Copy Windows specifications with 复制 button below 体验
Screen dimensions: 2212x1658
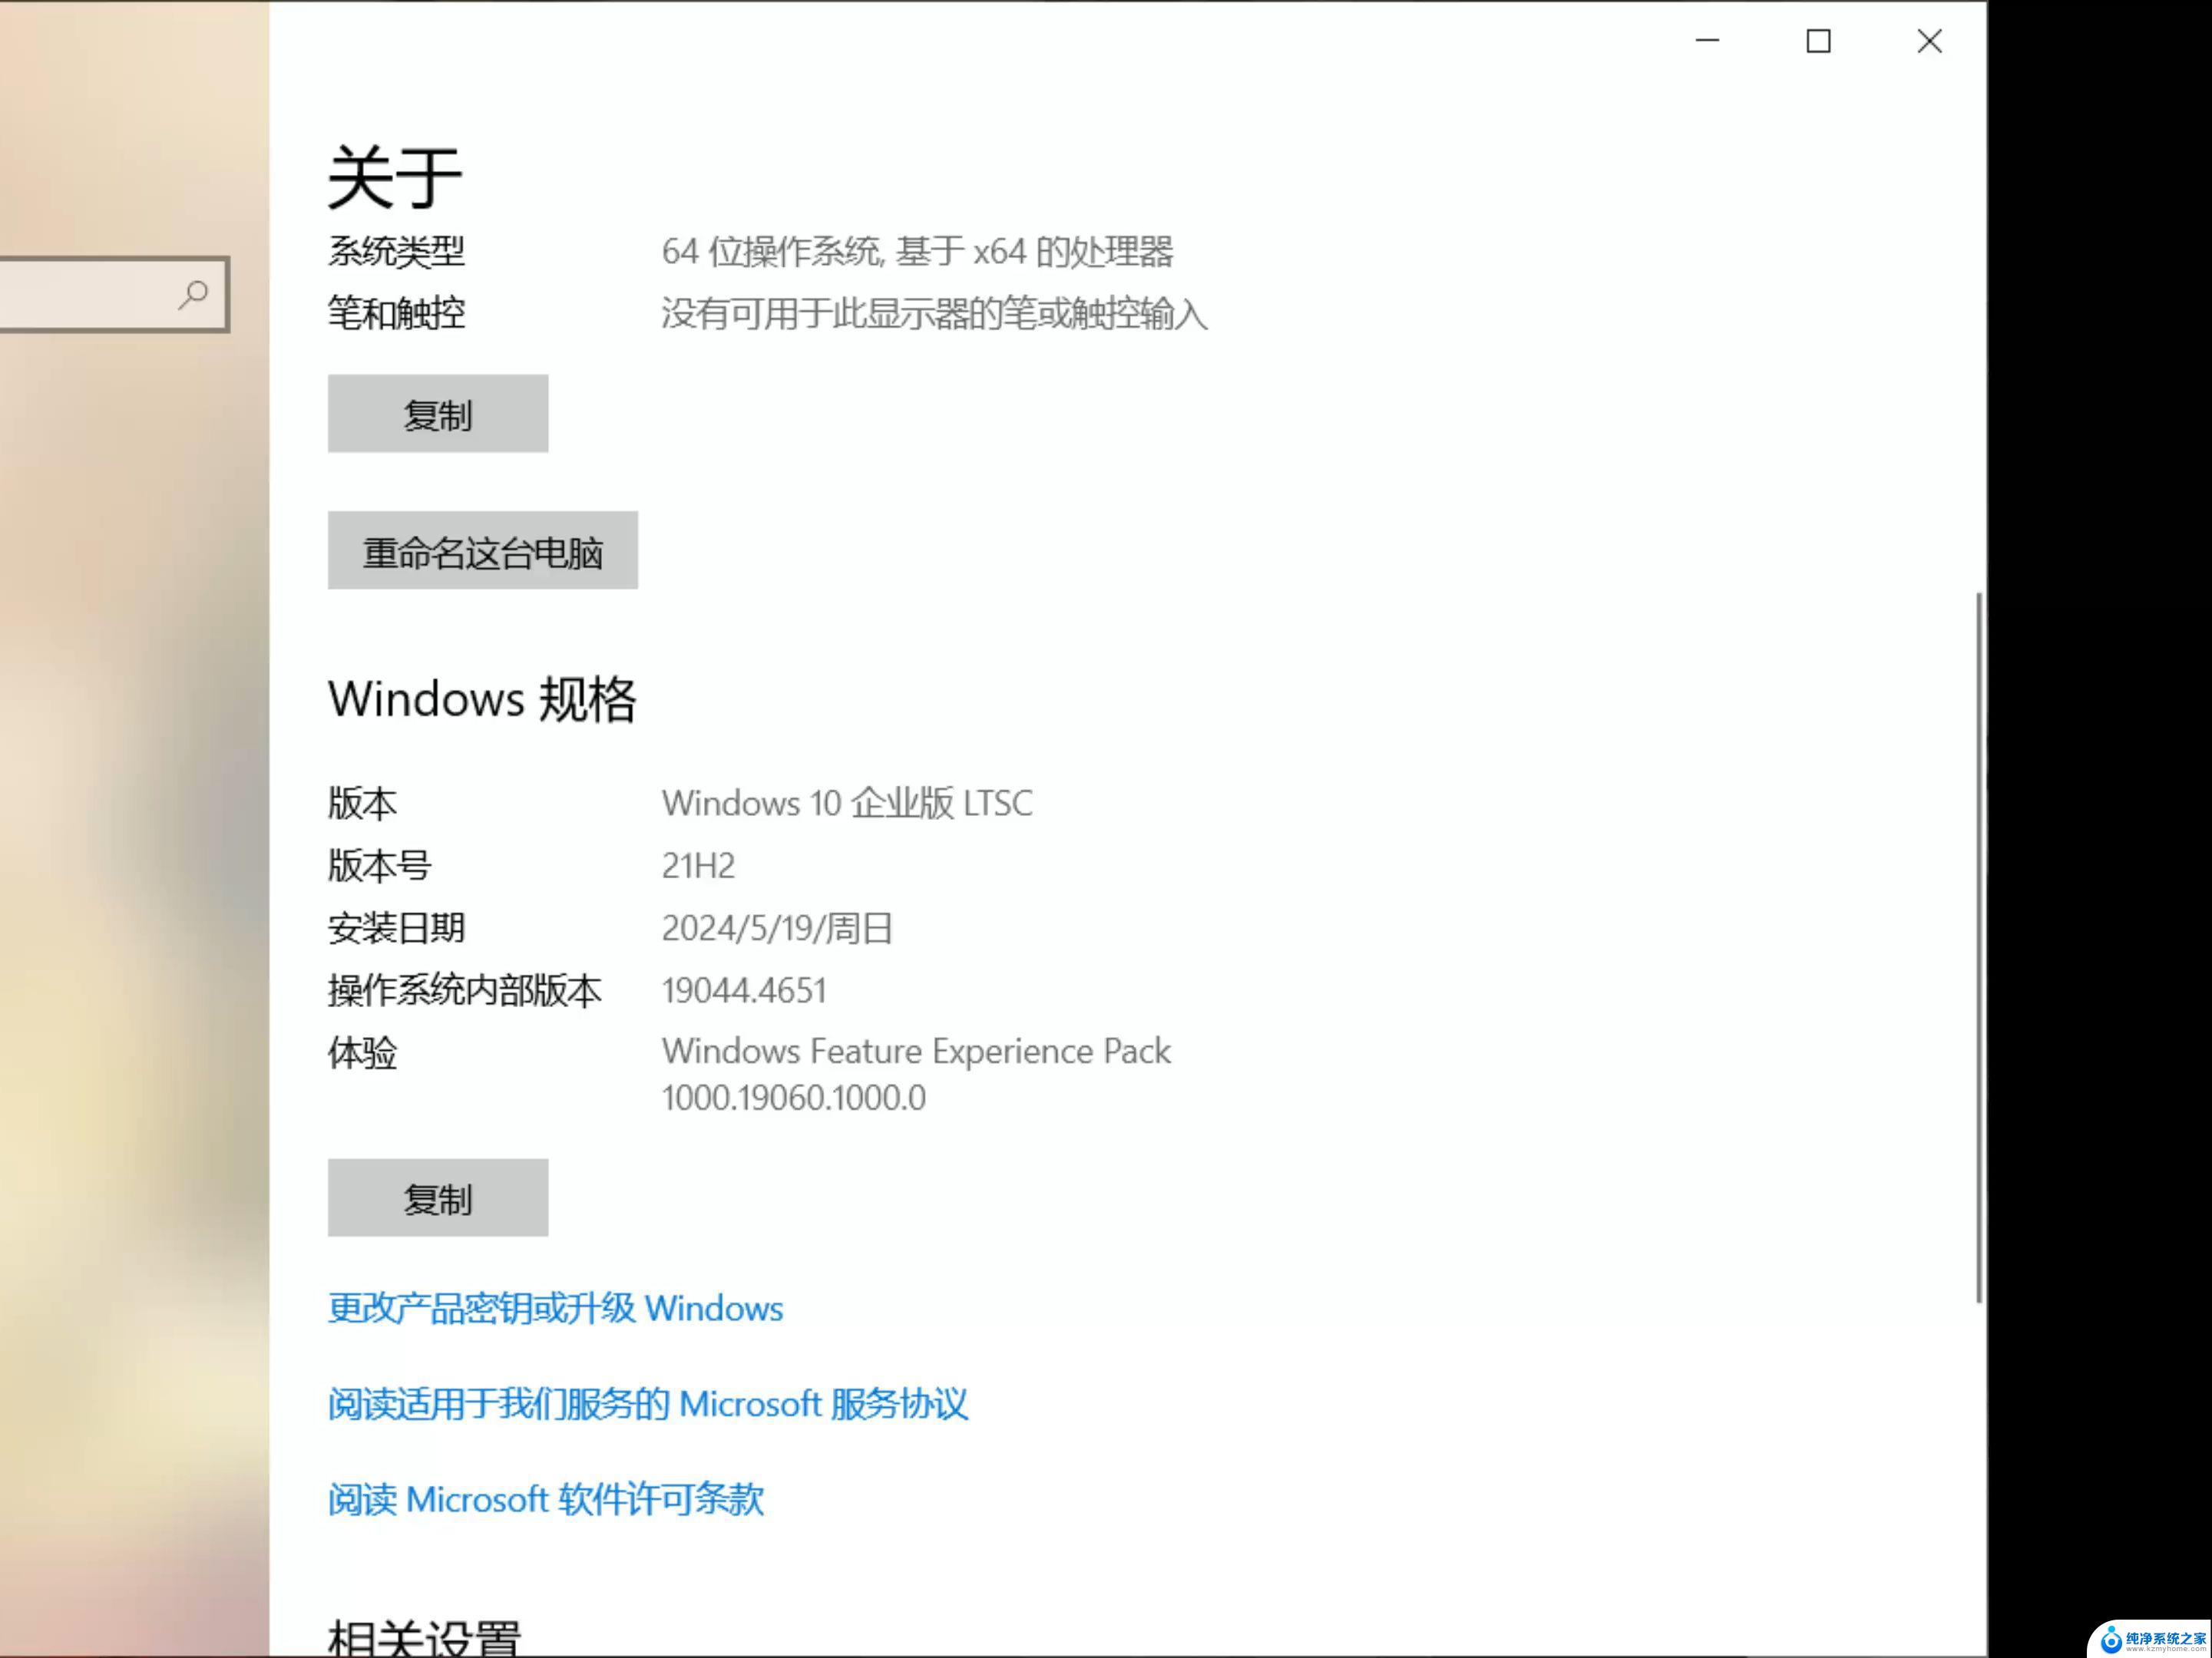coord(438,1198)
